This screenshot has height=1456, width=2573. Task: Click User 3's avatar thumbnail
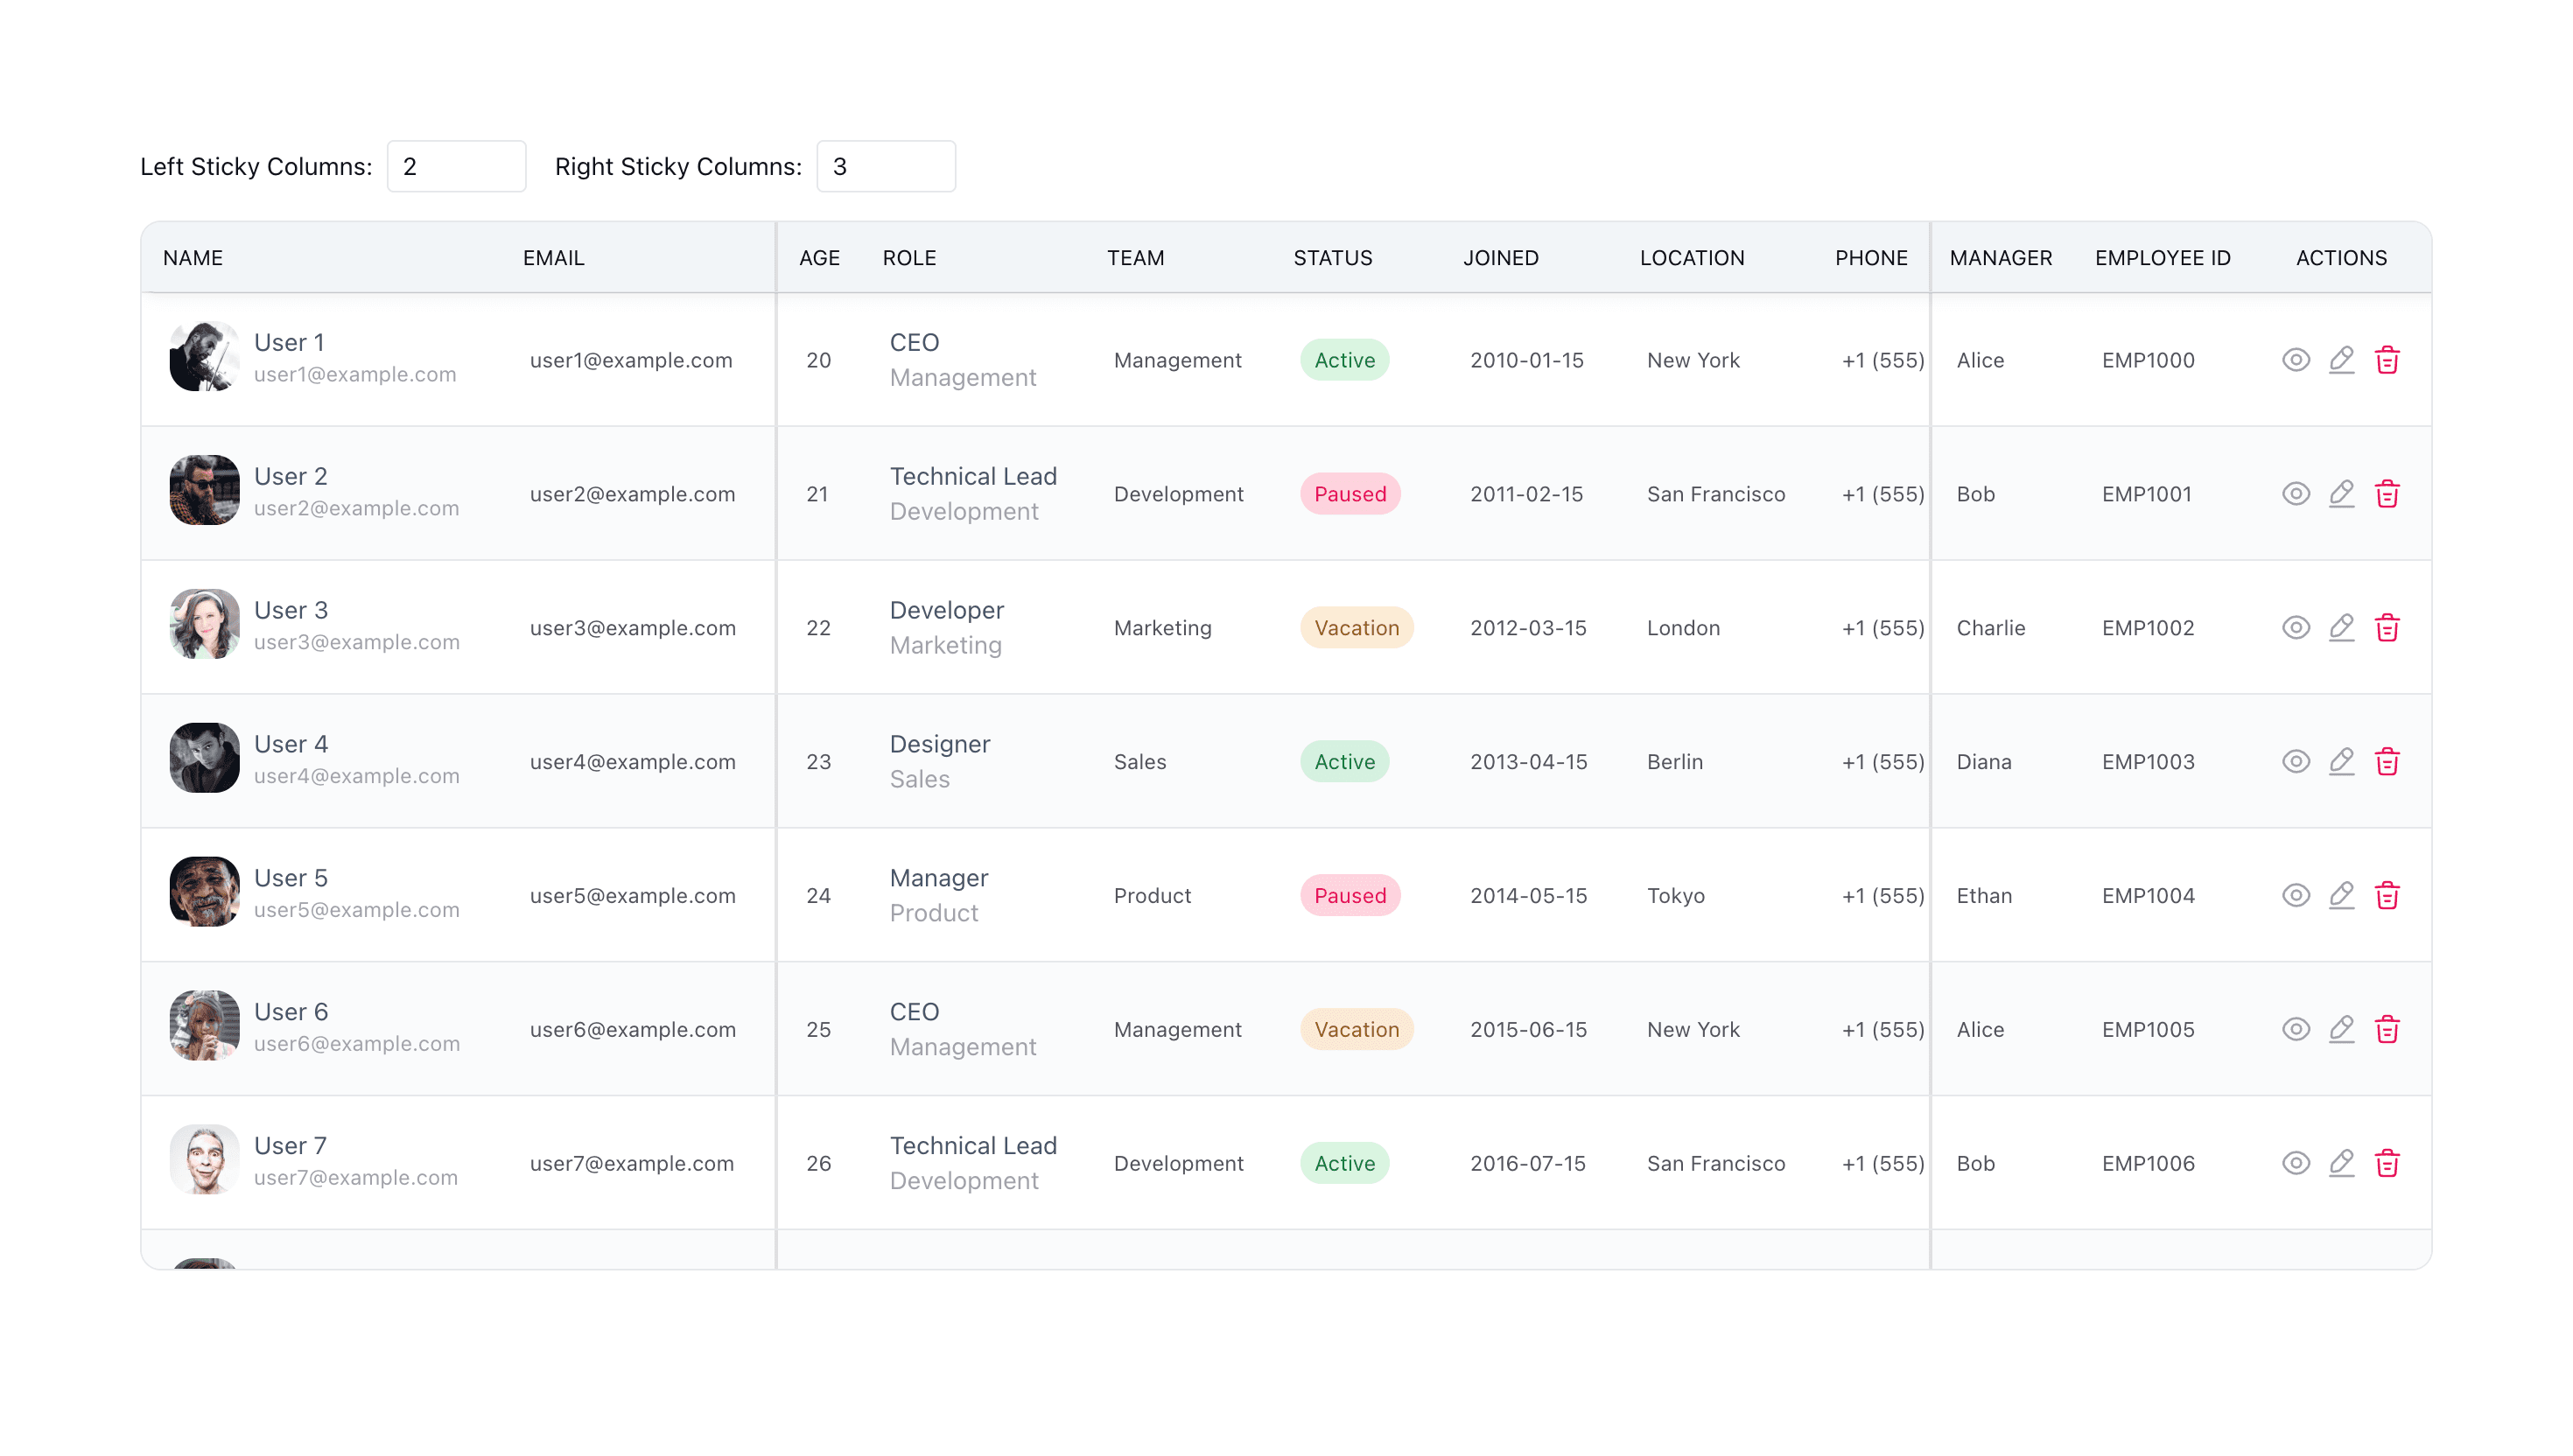(204, 624)
